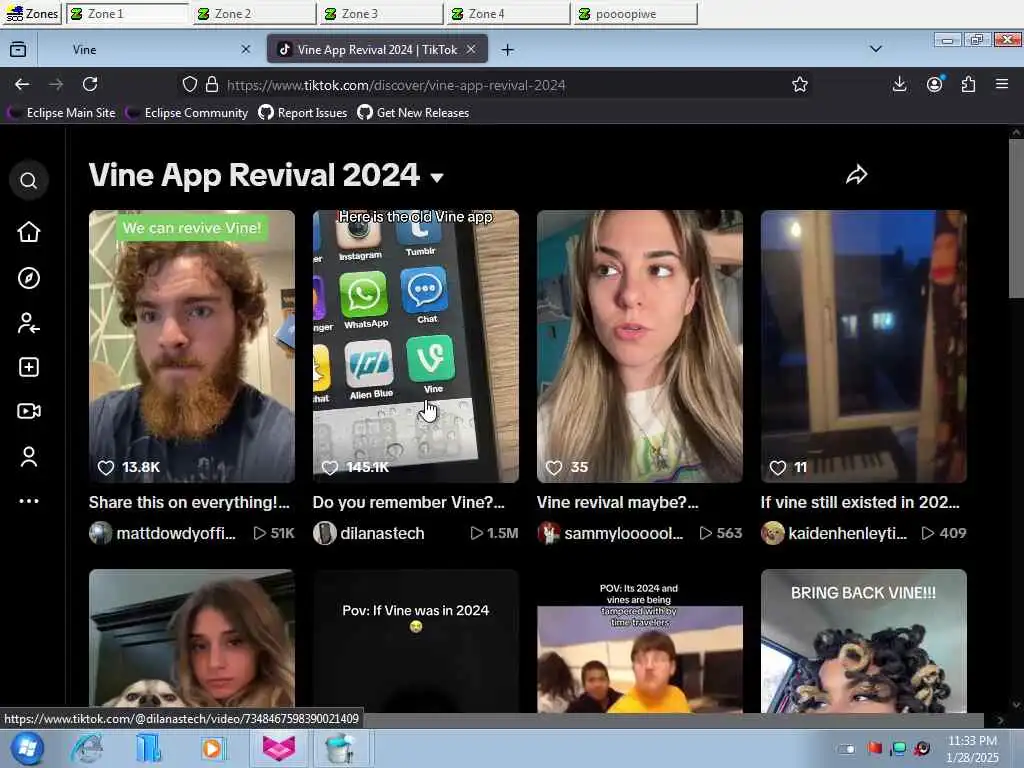Open Report Issues bookmark
The image size is (1024, 768).
tap(303, 113)
